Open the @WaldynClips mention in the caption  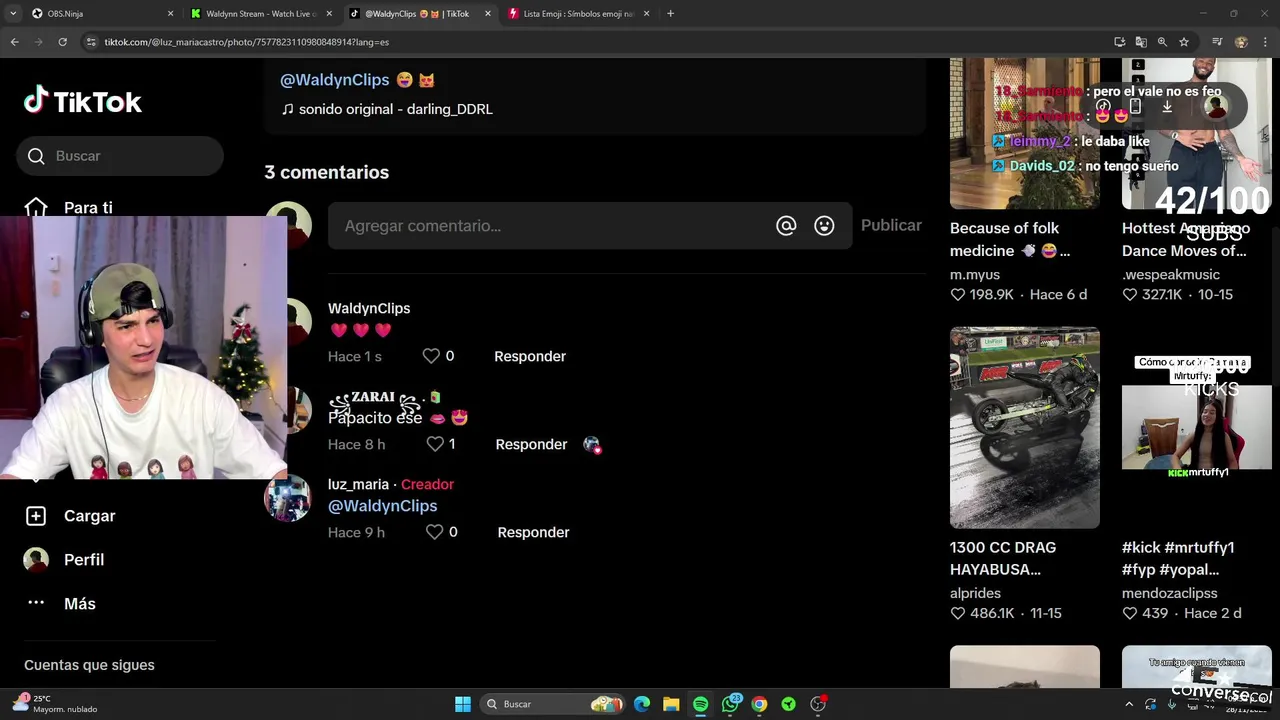point(334,80)
